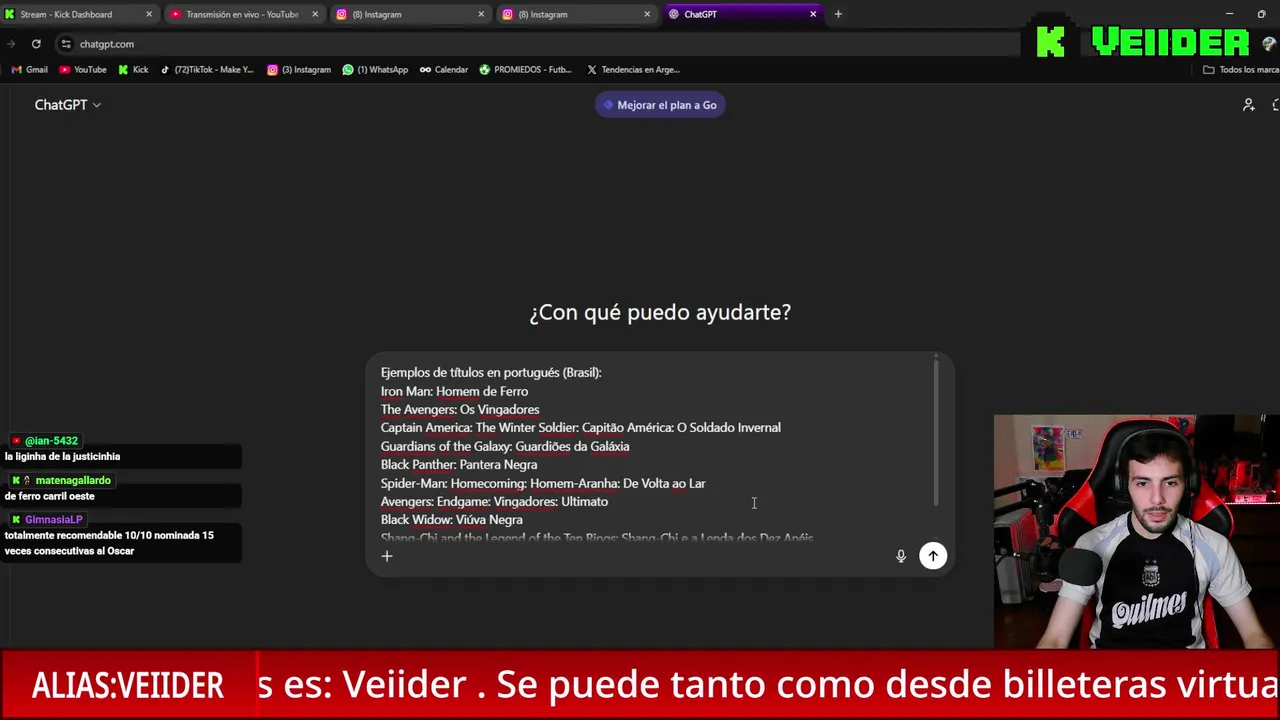Open (3) Instagram bookmark
1280x720 pixels.
click(299, 70)
